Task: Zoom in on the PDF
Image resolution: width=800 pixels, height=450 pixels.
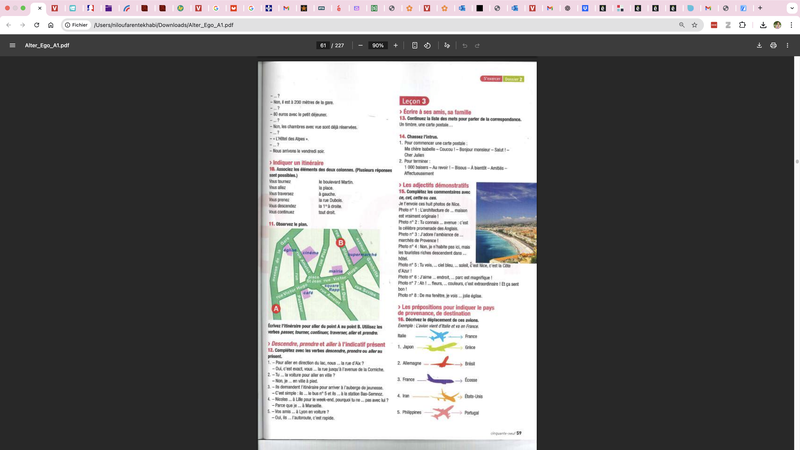Action: 396,45
